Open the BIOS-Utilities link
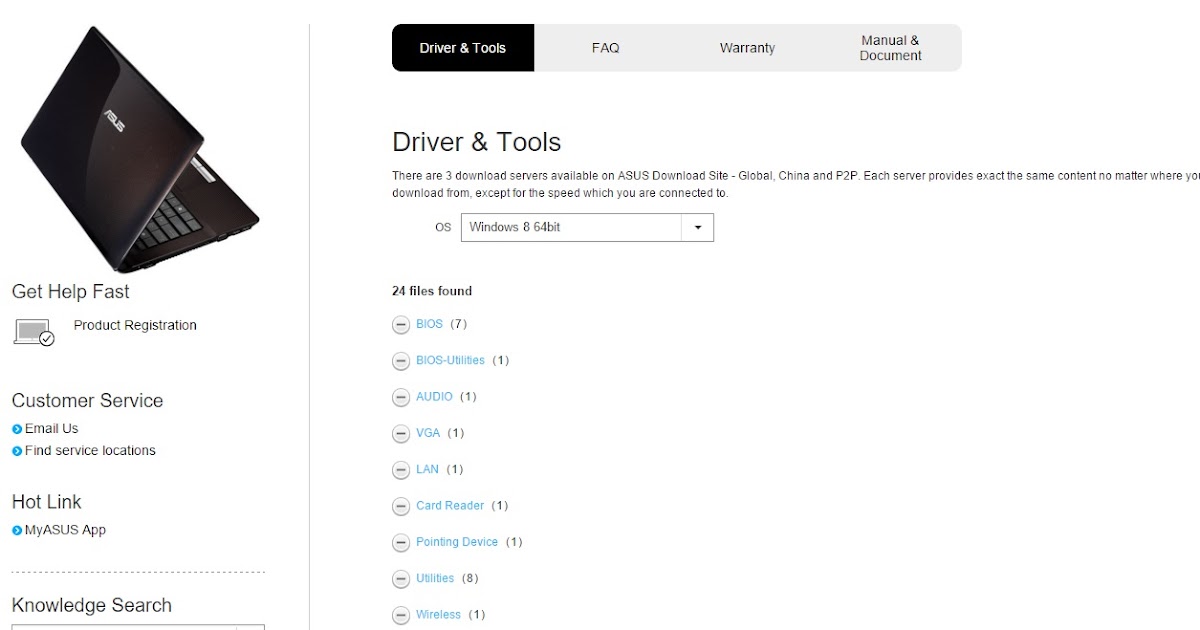This screenshot has height=630, width=1200. point(450,360)
